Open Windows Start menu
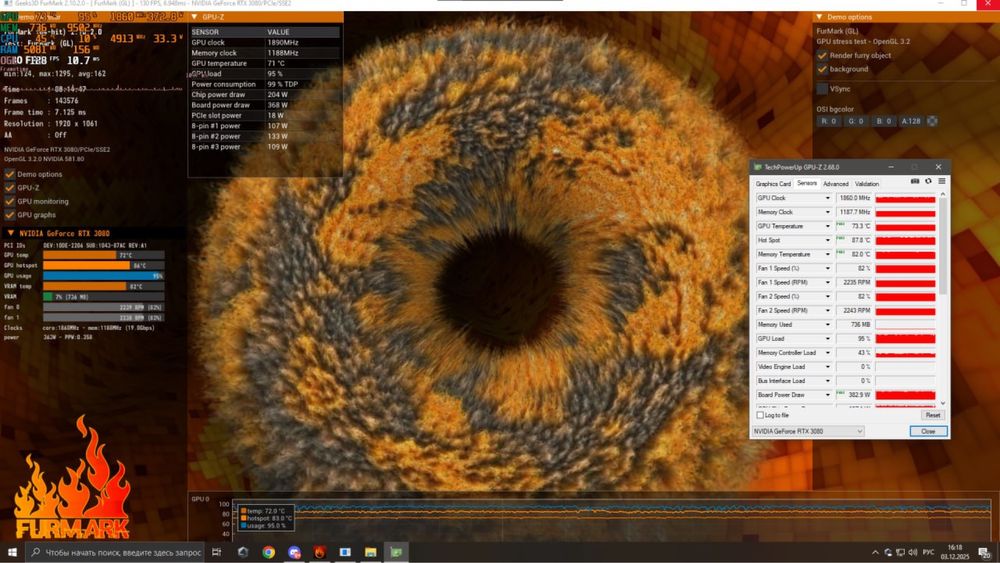 (12, 552)
